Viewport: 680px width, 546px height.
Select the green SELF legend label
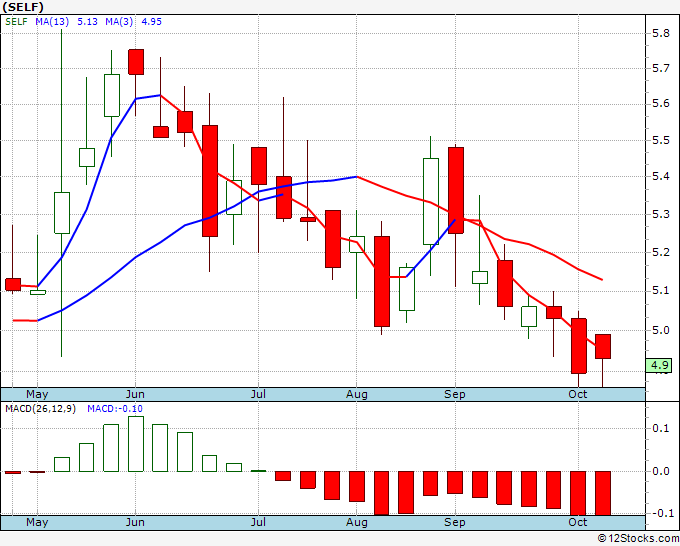16,22
